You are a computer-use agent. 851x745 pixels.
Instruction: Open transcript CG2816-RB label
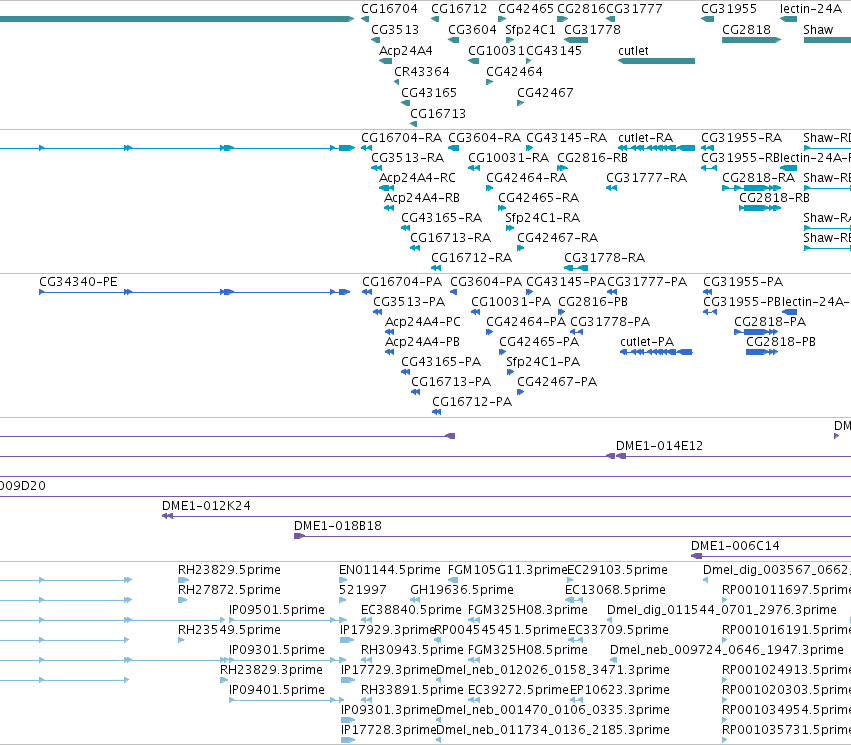(x=592, y=158)
